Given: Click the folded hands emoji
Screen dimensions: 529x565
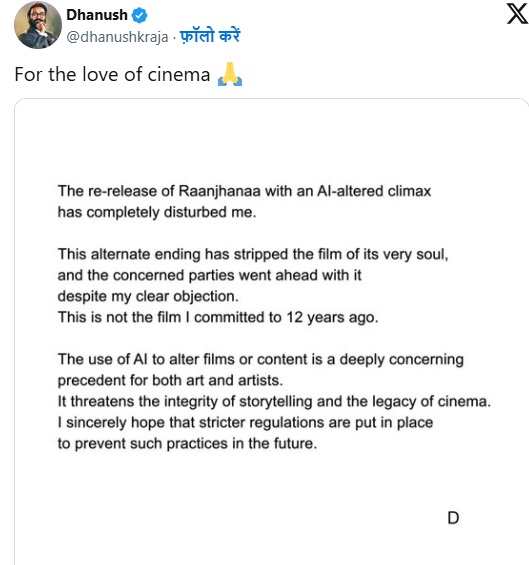Looking at the screenshot, I should click(x=230, y=74).
